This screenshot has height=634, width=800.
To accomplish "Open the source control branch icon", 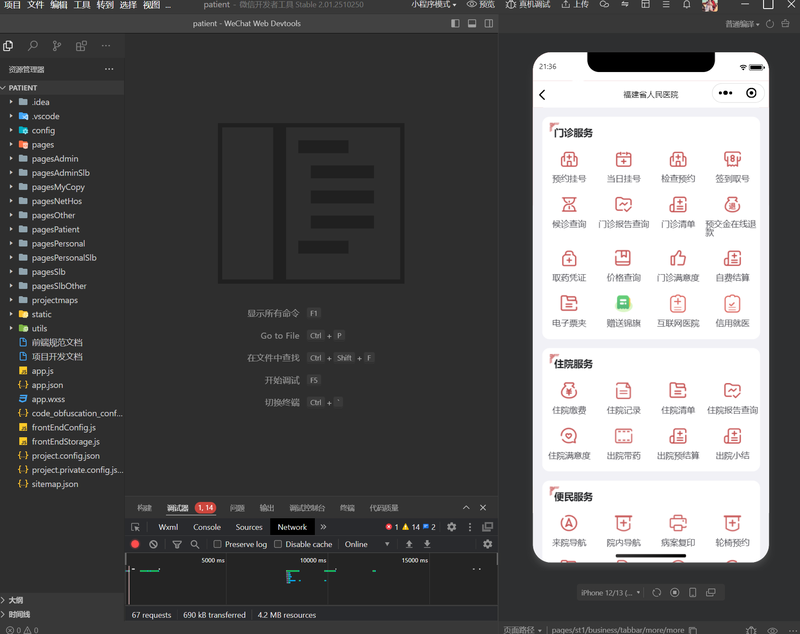I will [x=57, y=46].
